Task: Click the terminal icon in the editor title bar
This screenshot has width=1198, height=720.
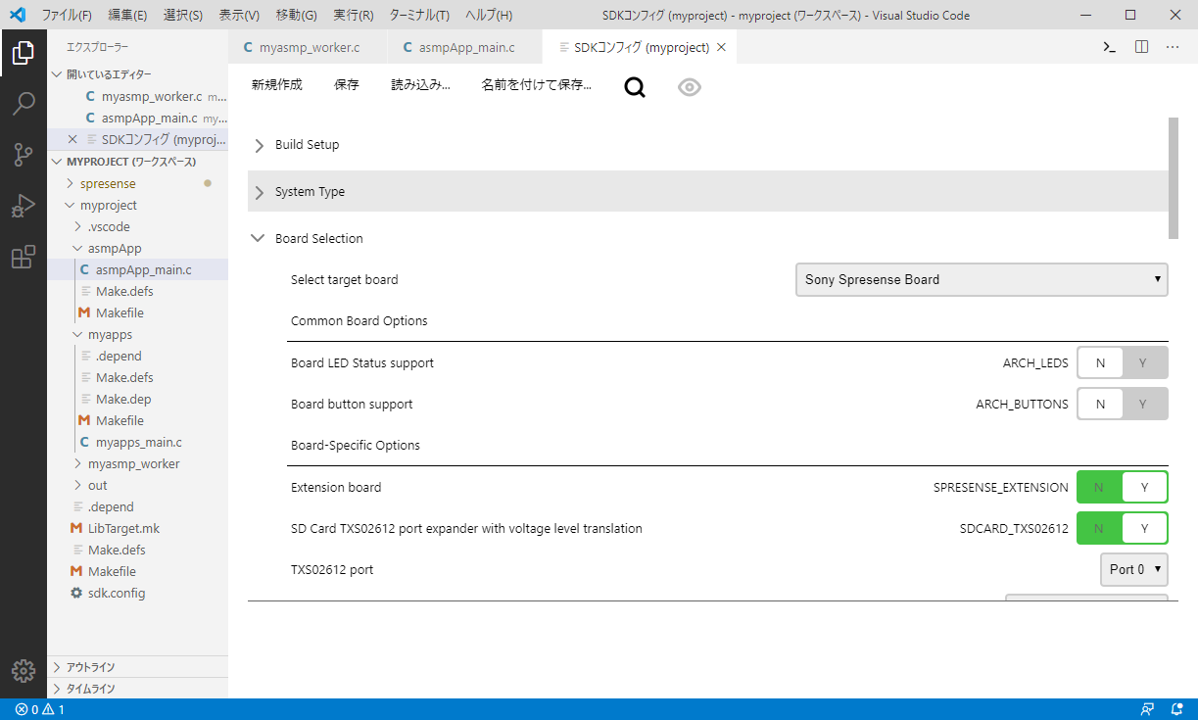Action: coord(1109,47)
